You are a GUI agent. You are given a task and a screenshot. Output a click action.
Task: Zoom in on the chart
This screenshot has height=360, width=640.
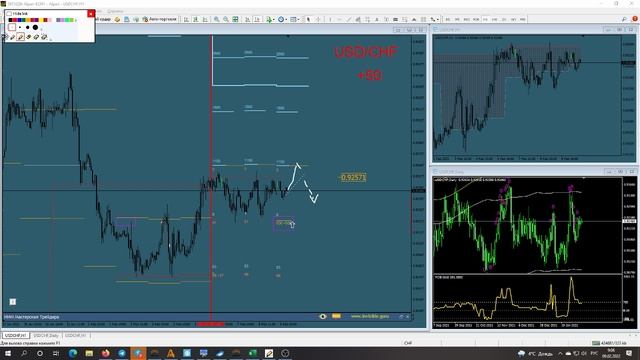pos(216,19)
